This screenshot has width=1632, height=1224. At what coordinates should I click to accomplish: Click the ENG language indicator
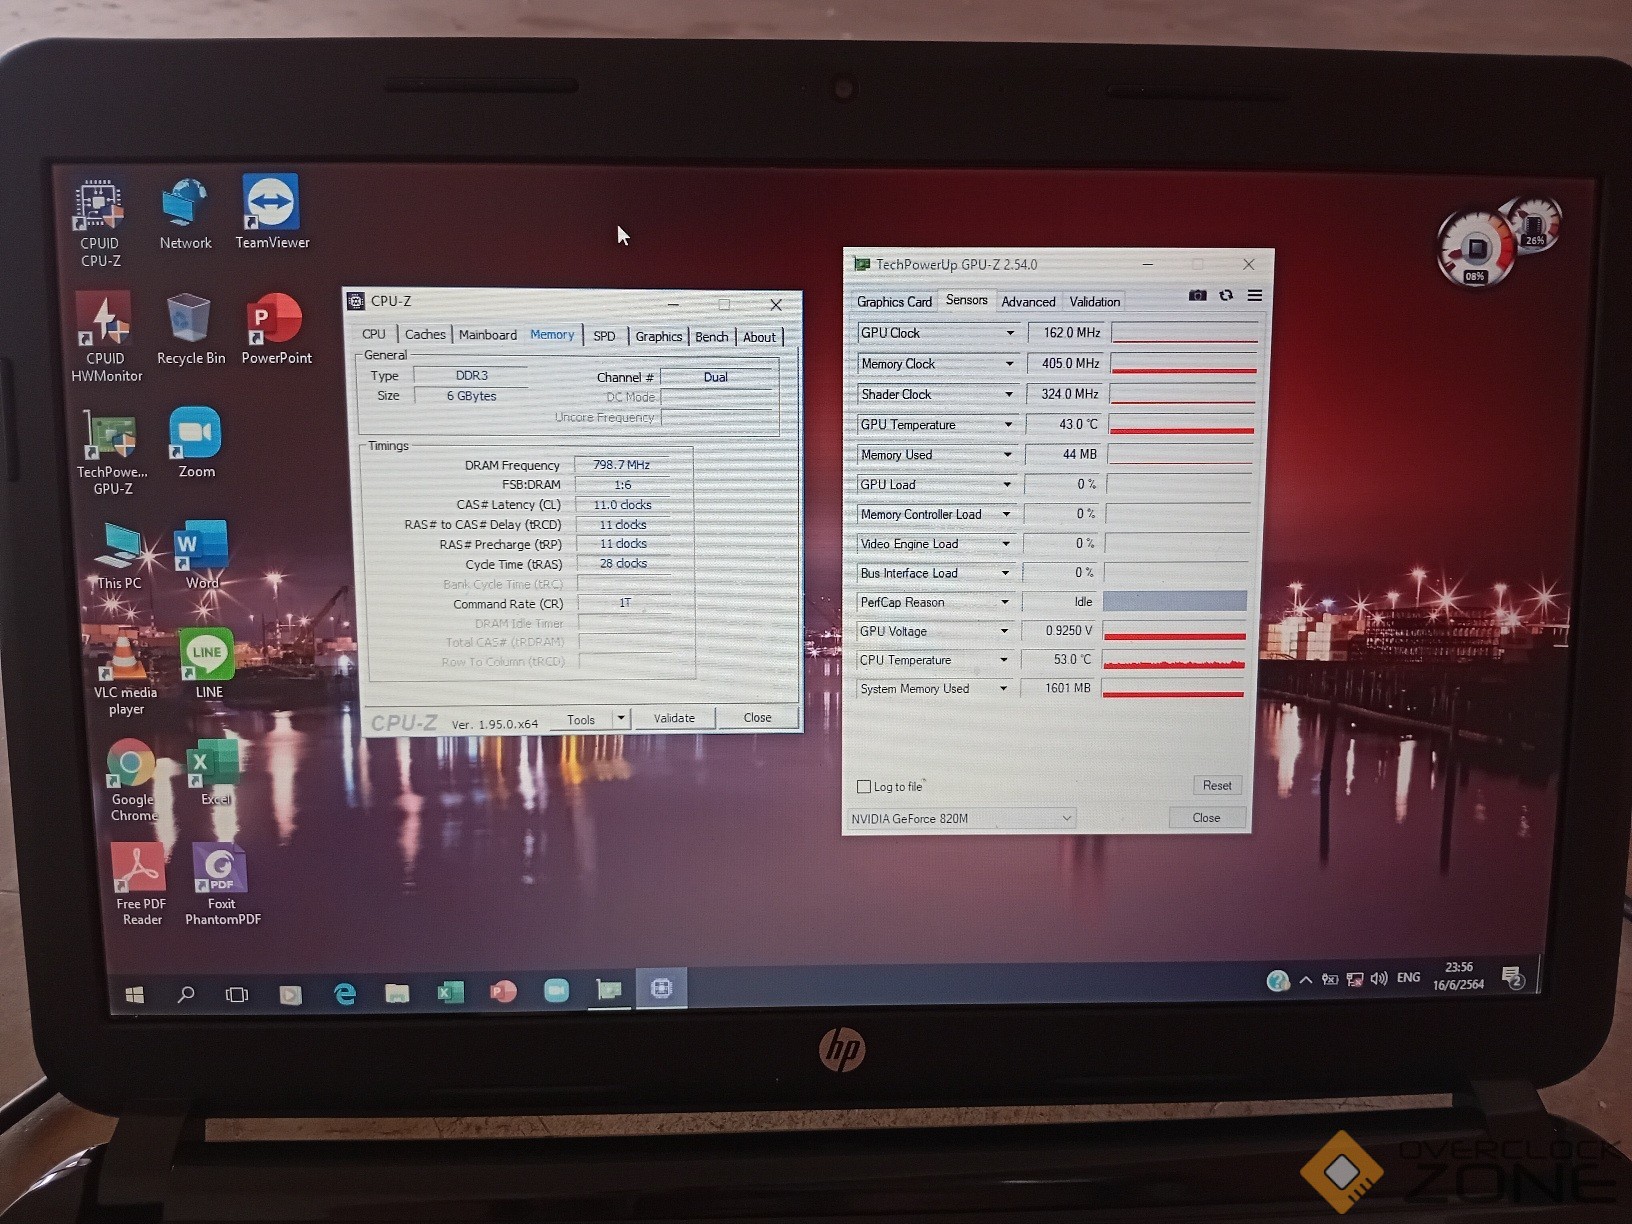[x=1408, y=977]
